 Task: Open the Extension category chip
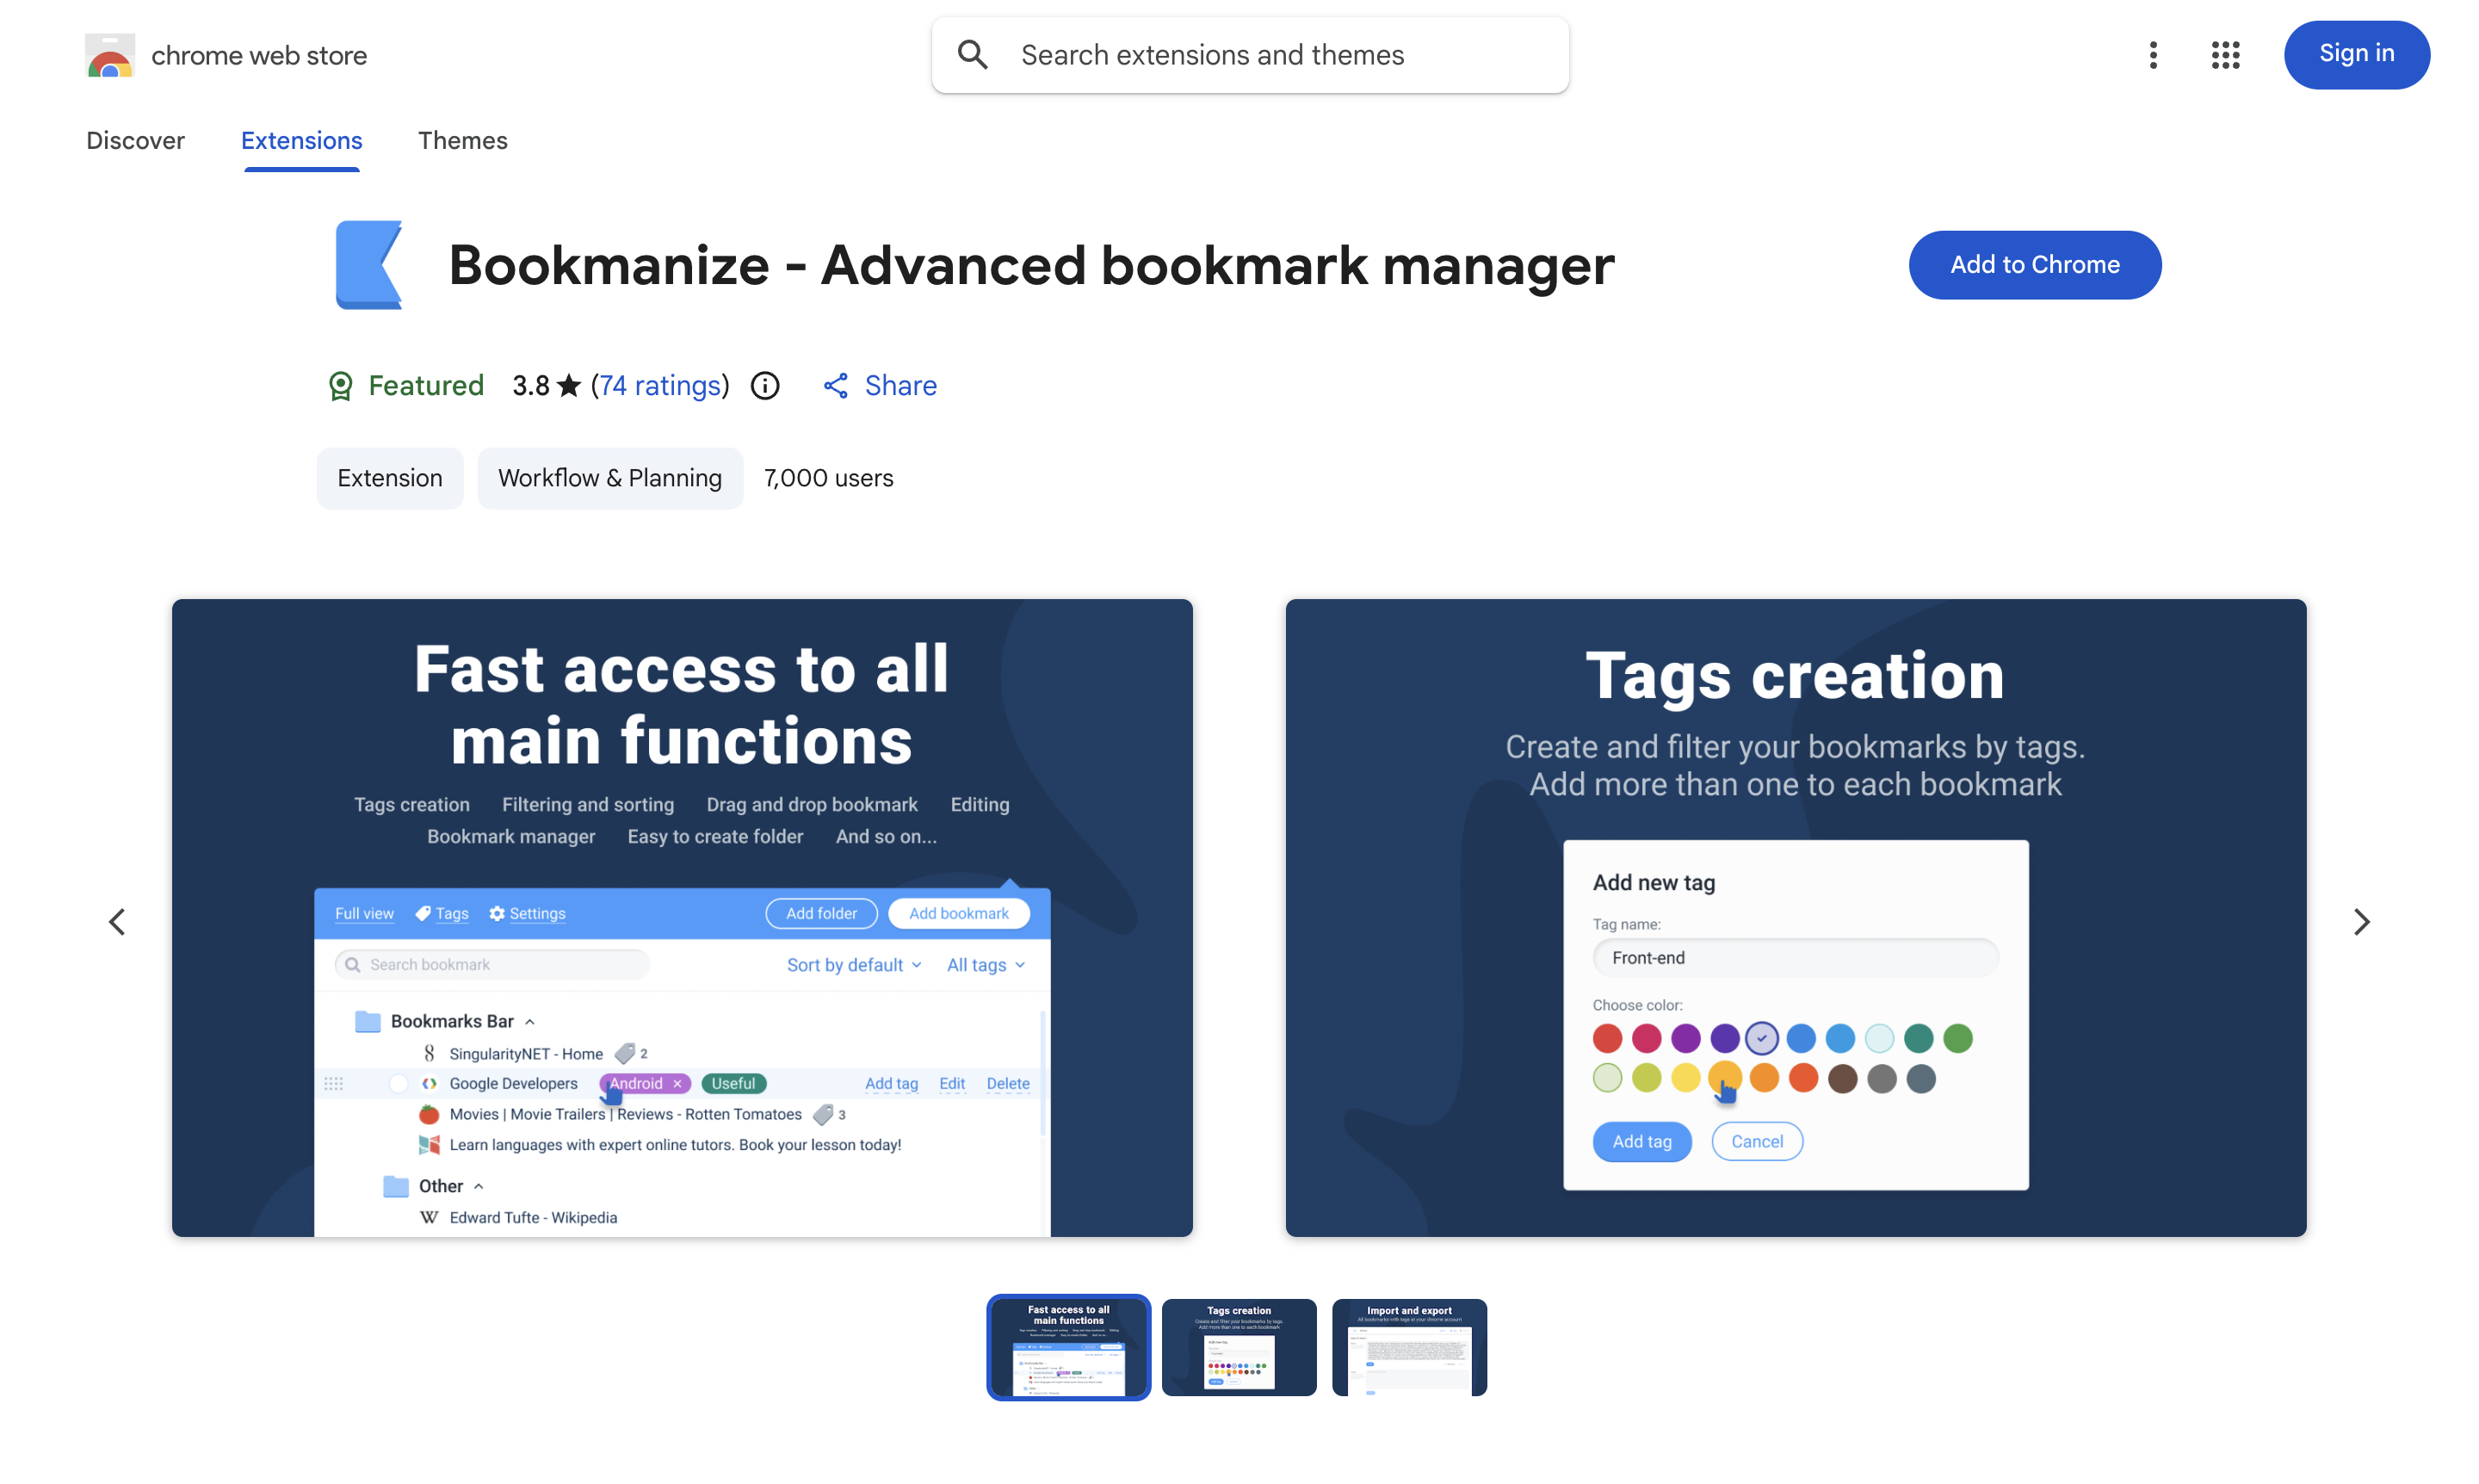click(x=390, y=478)
